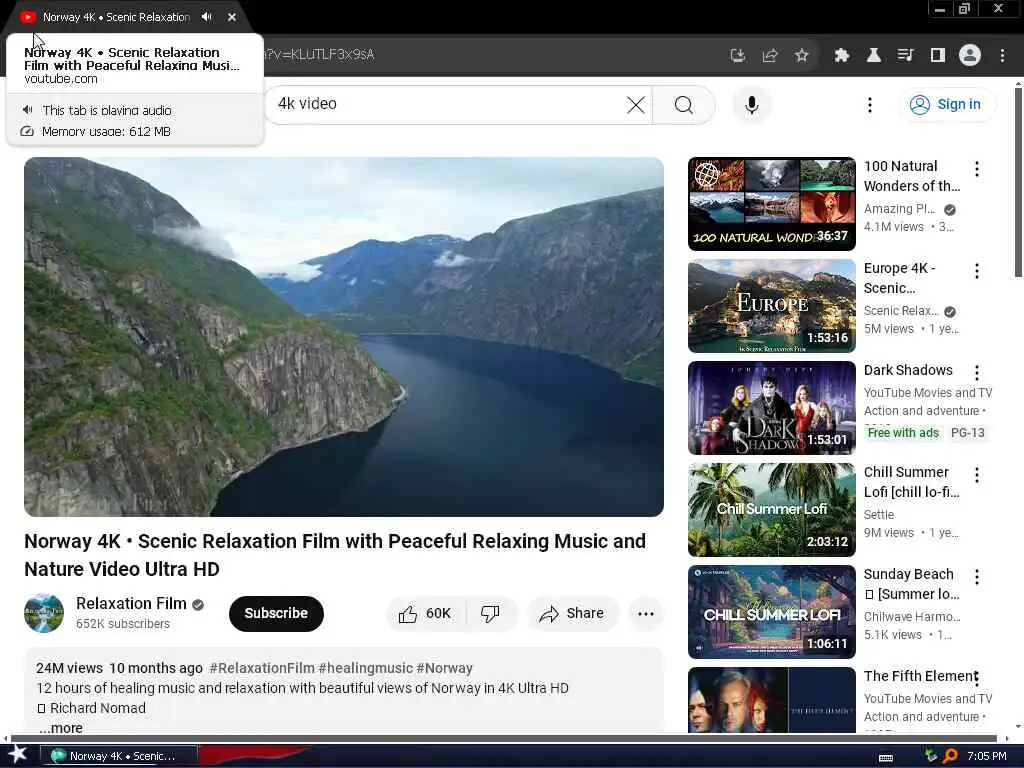Screen dimensions: 1024x768
Task: Sign in to YouTube
Action: tap(947, 104)
